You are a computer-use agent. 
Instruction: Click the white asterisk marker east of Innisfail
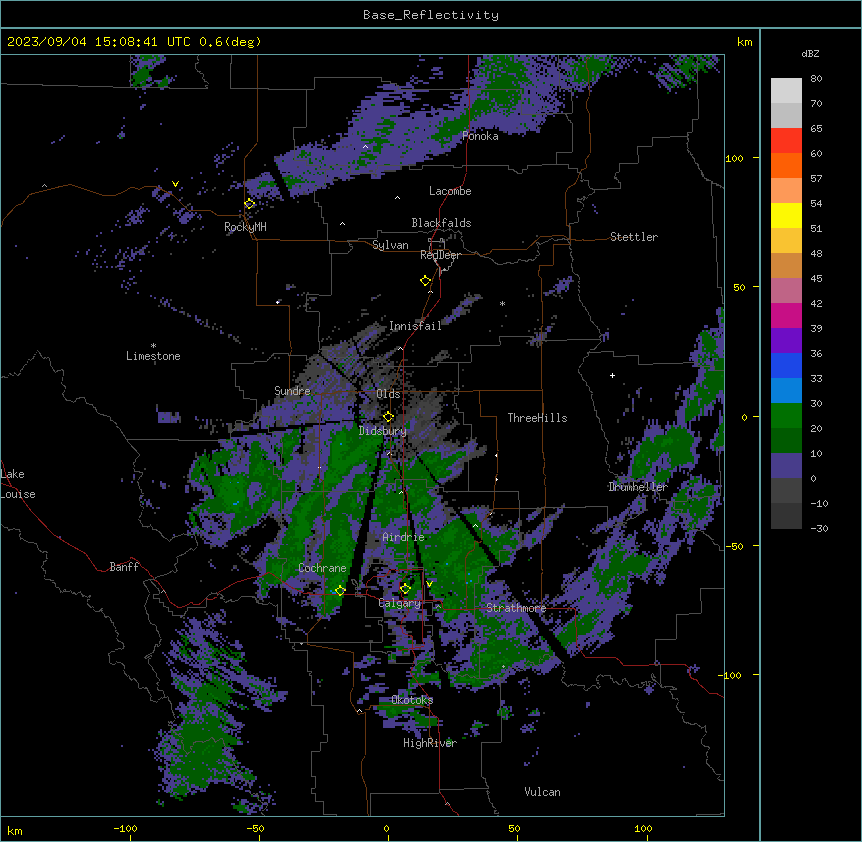(x=502, y=303)
